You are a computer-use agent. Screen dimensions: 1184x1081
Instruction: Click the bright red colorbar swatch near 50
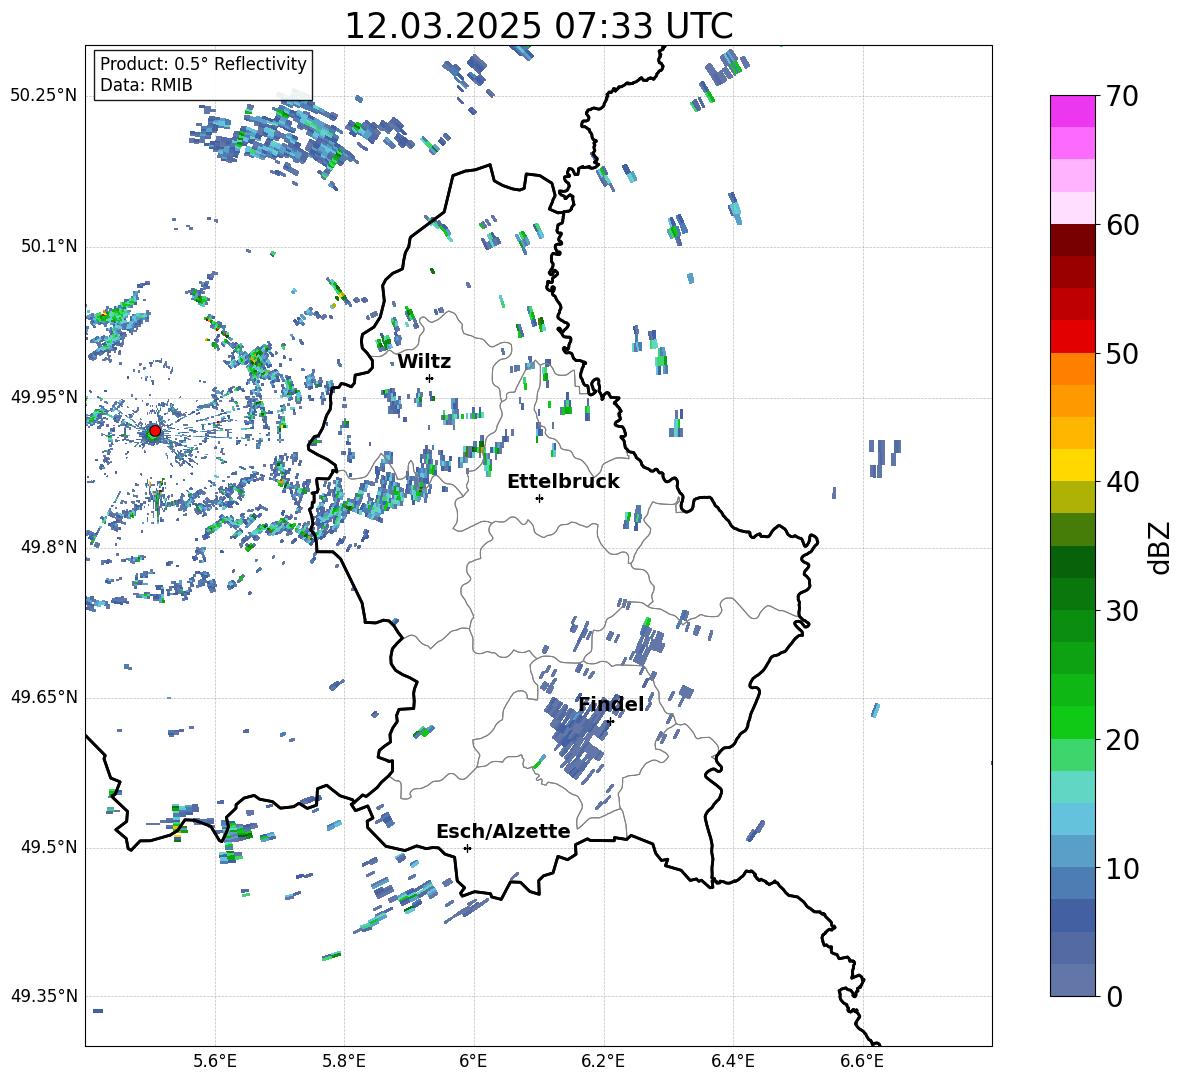1073,337
